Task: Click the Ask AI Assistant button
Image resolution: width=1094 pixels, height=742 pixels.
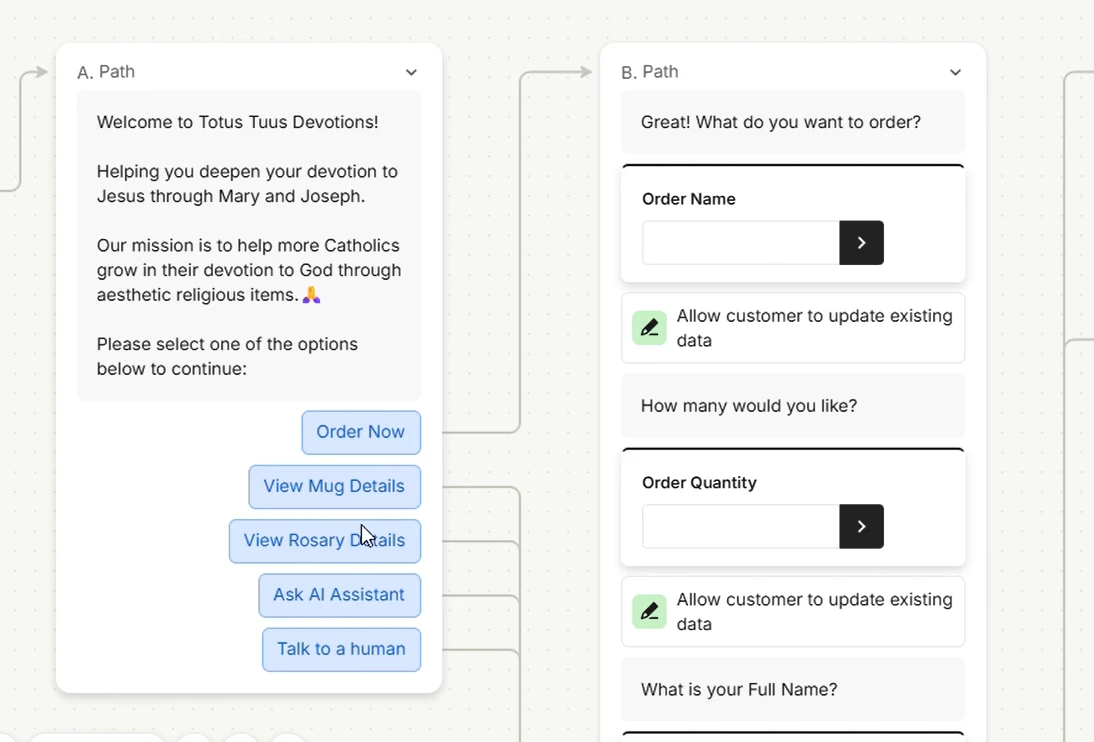Action: 339,595
